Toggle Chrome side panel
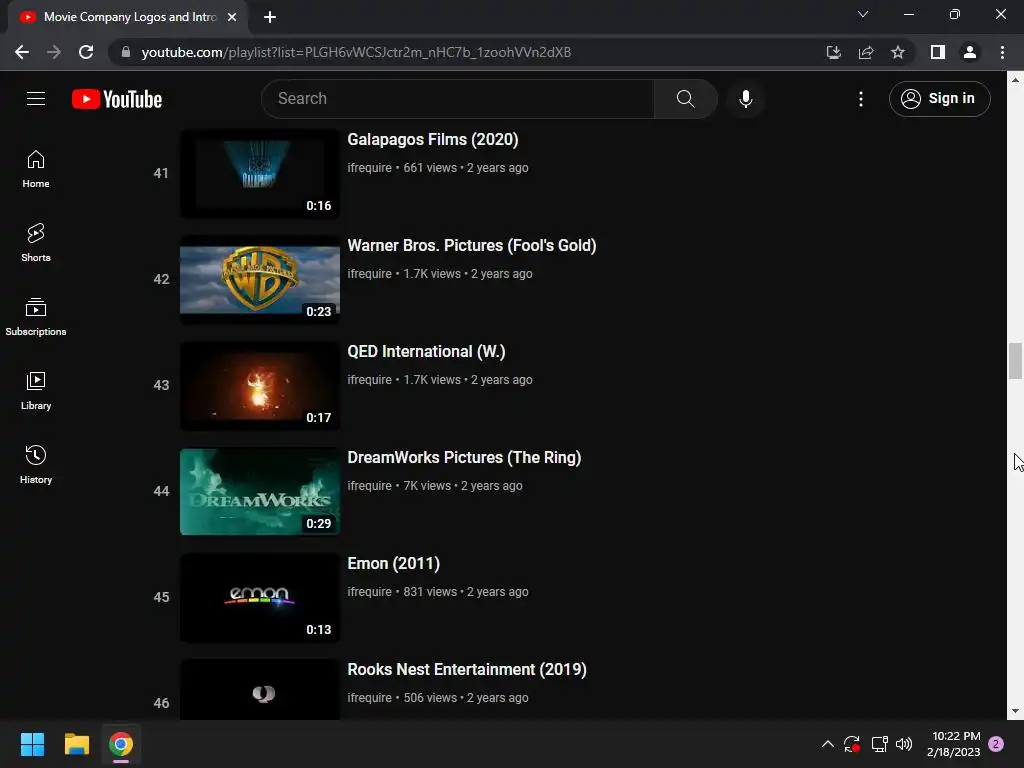Viewport: 1024px width, 768px height. (938, 52)
